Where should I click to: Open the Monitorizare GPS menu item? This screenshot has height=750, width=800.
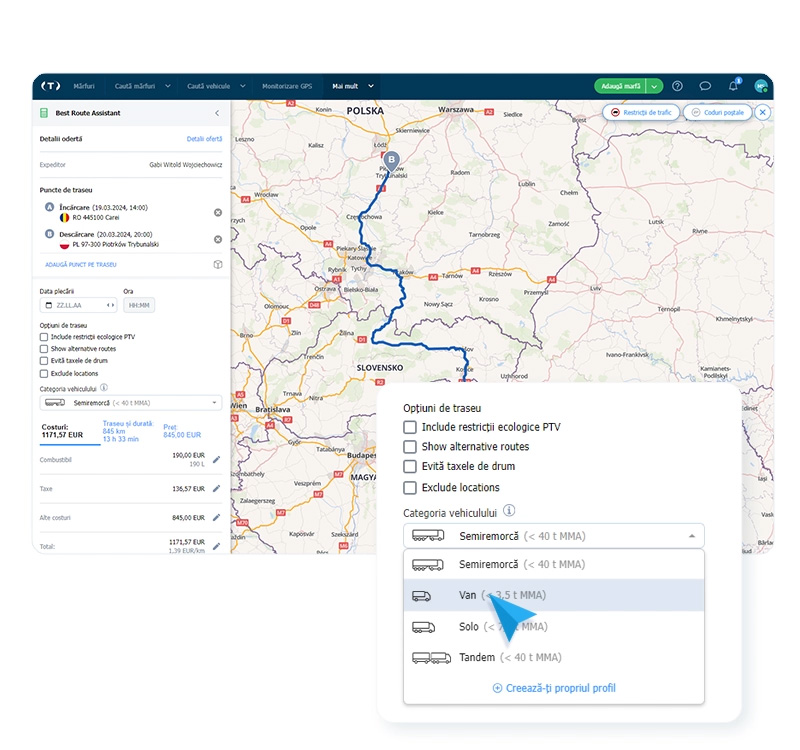[287, 86]
